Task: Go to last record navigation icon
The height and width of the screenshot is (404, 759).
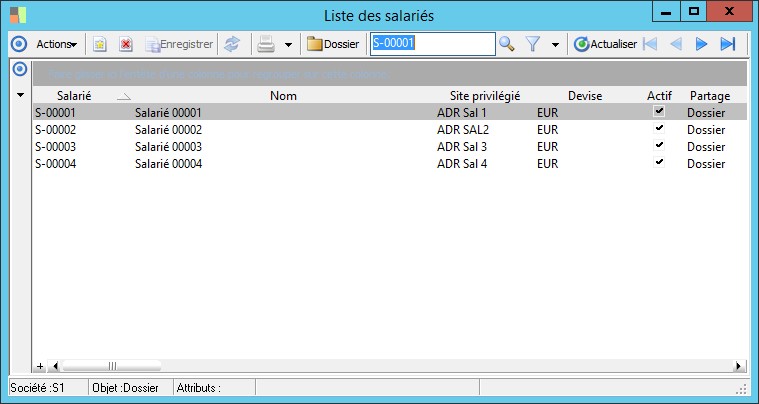Action: click(x=728, y=45)
